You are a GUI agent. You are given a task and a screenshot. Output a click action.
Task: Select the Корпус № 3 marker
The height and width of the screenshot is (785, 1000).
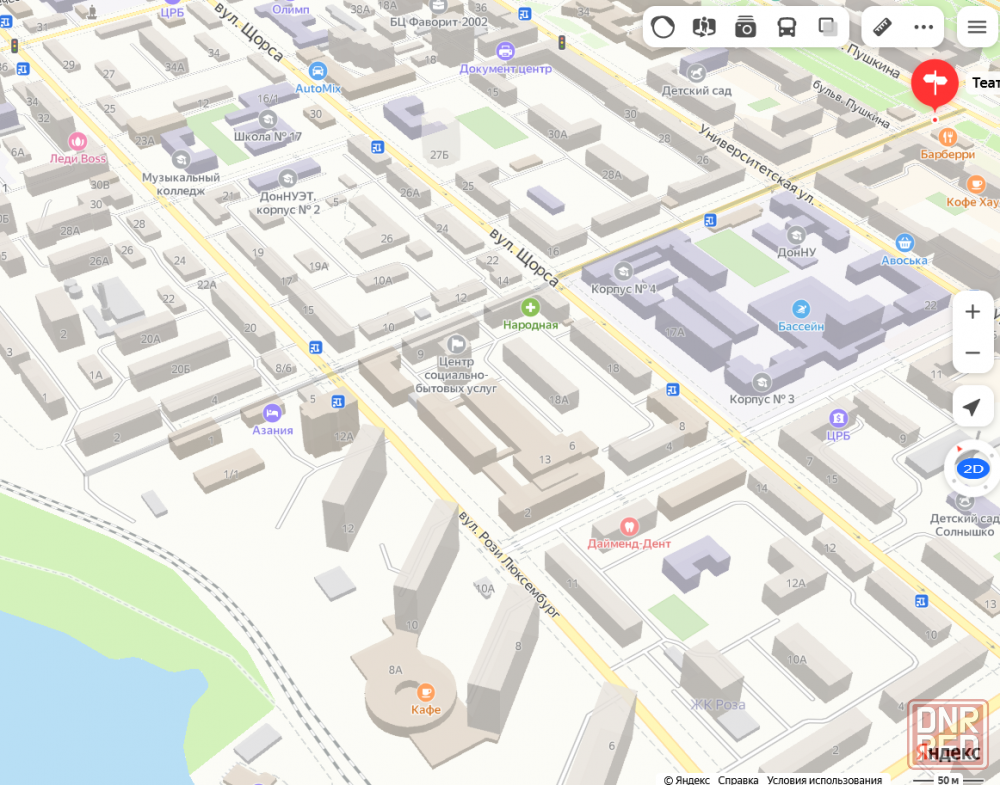(x=761, y=382)
